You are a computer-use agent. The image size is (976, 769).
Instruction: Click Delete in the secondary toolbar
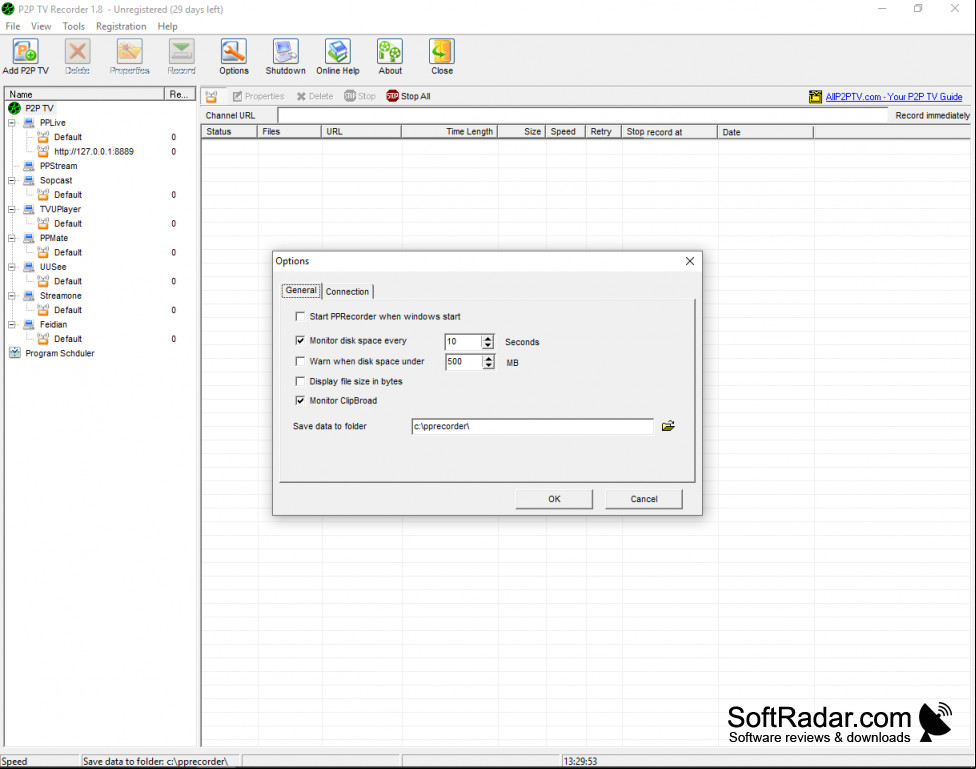315,96
